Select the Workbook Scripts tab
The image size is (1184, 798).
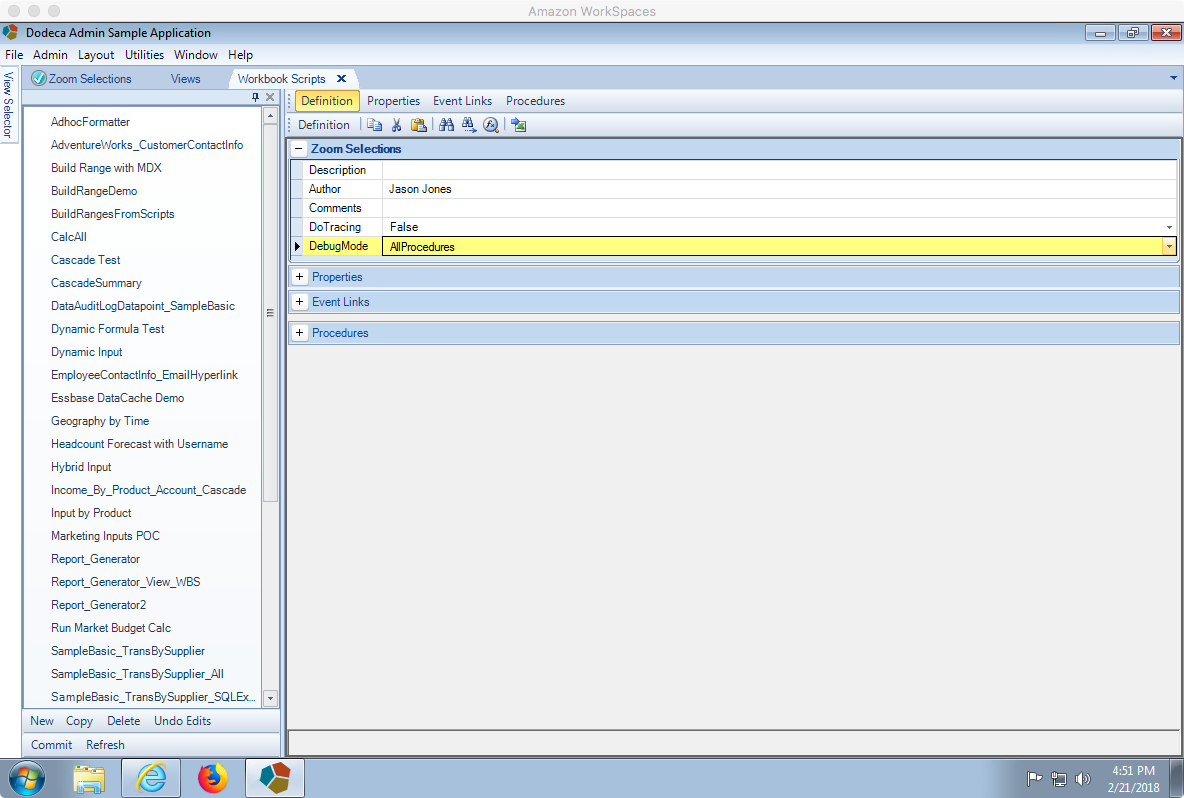pos(282,79)
